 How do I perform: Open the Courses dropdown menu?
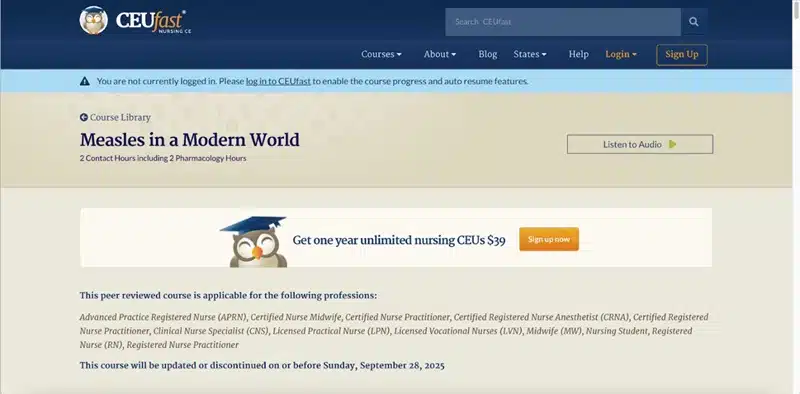click(x=381, y=54)
